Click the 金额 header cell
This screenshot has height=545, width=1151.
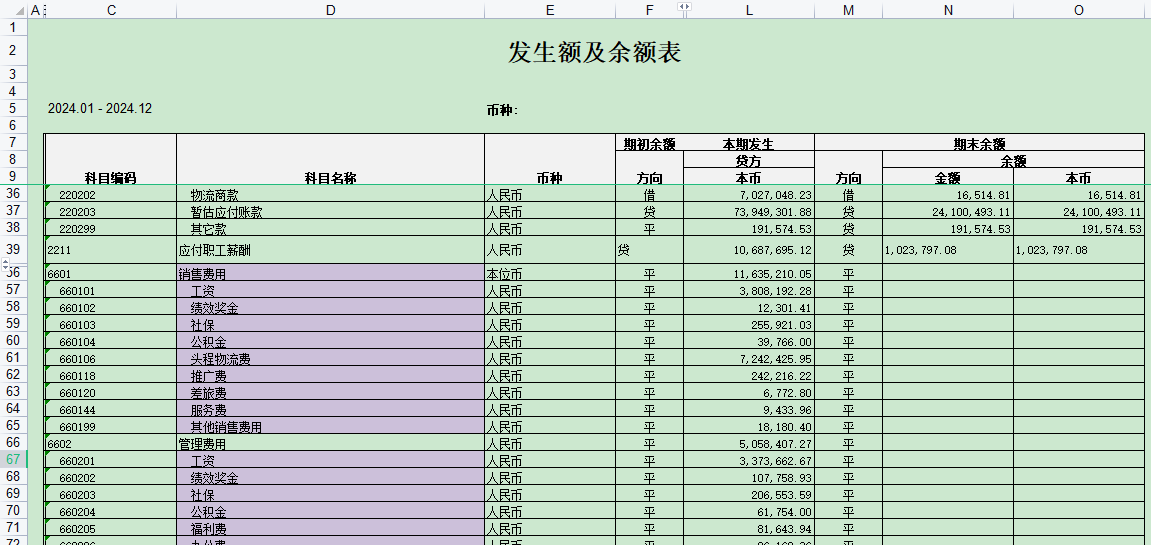click(x=948, y=178)
